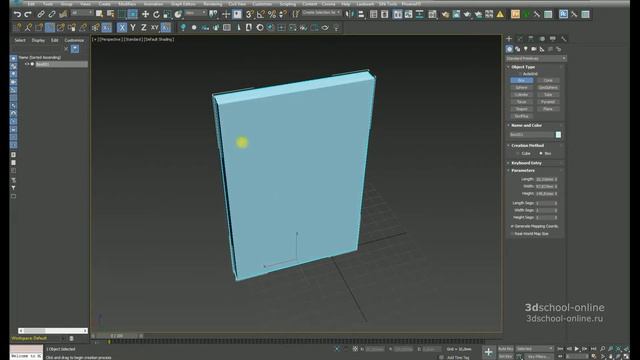This screenshot has width=640, height=360.
Task: Open the Edit menu in Scene Explorer
Action: (x=54, y=40)
